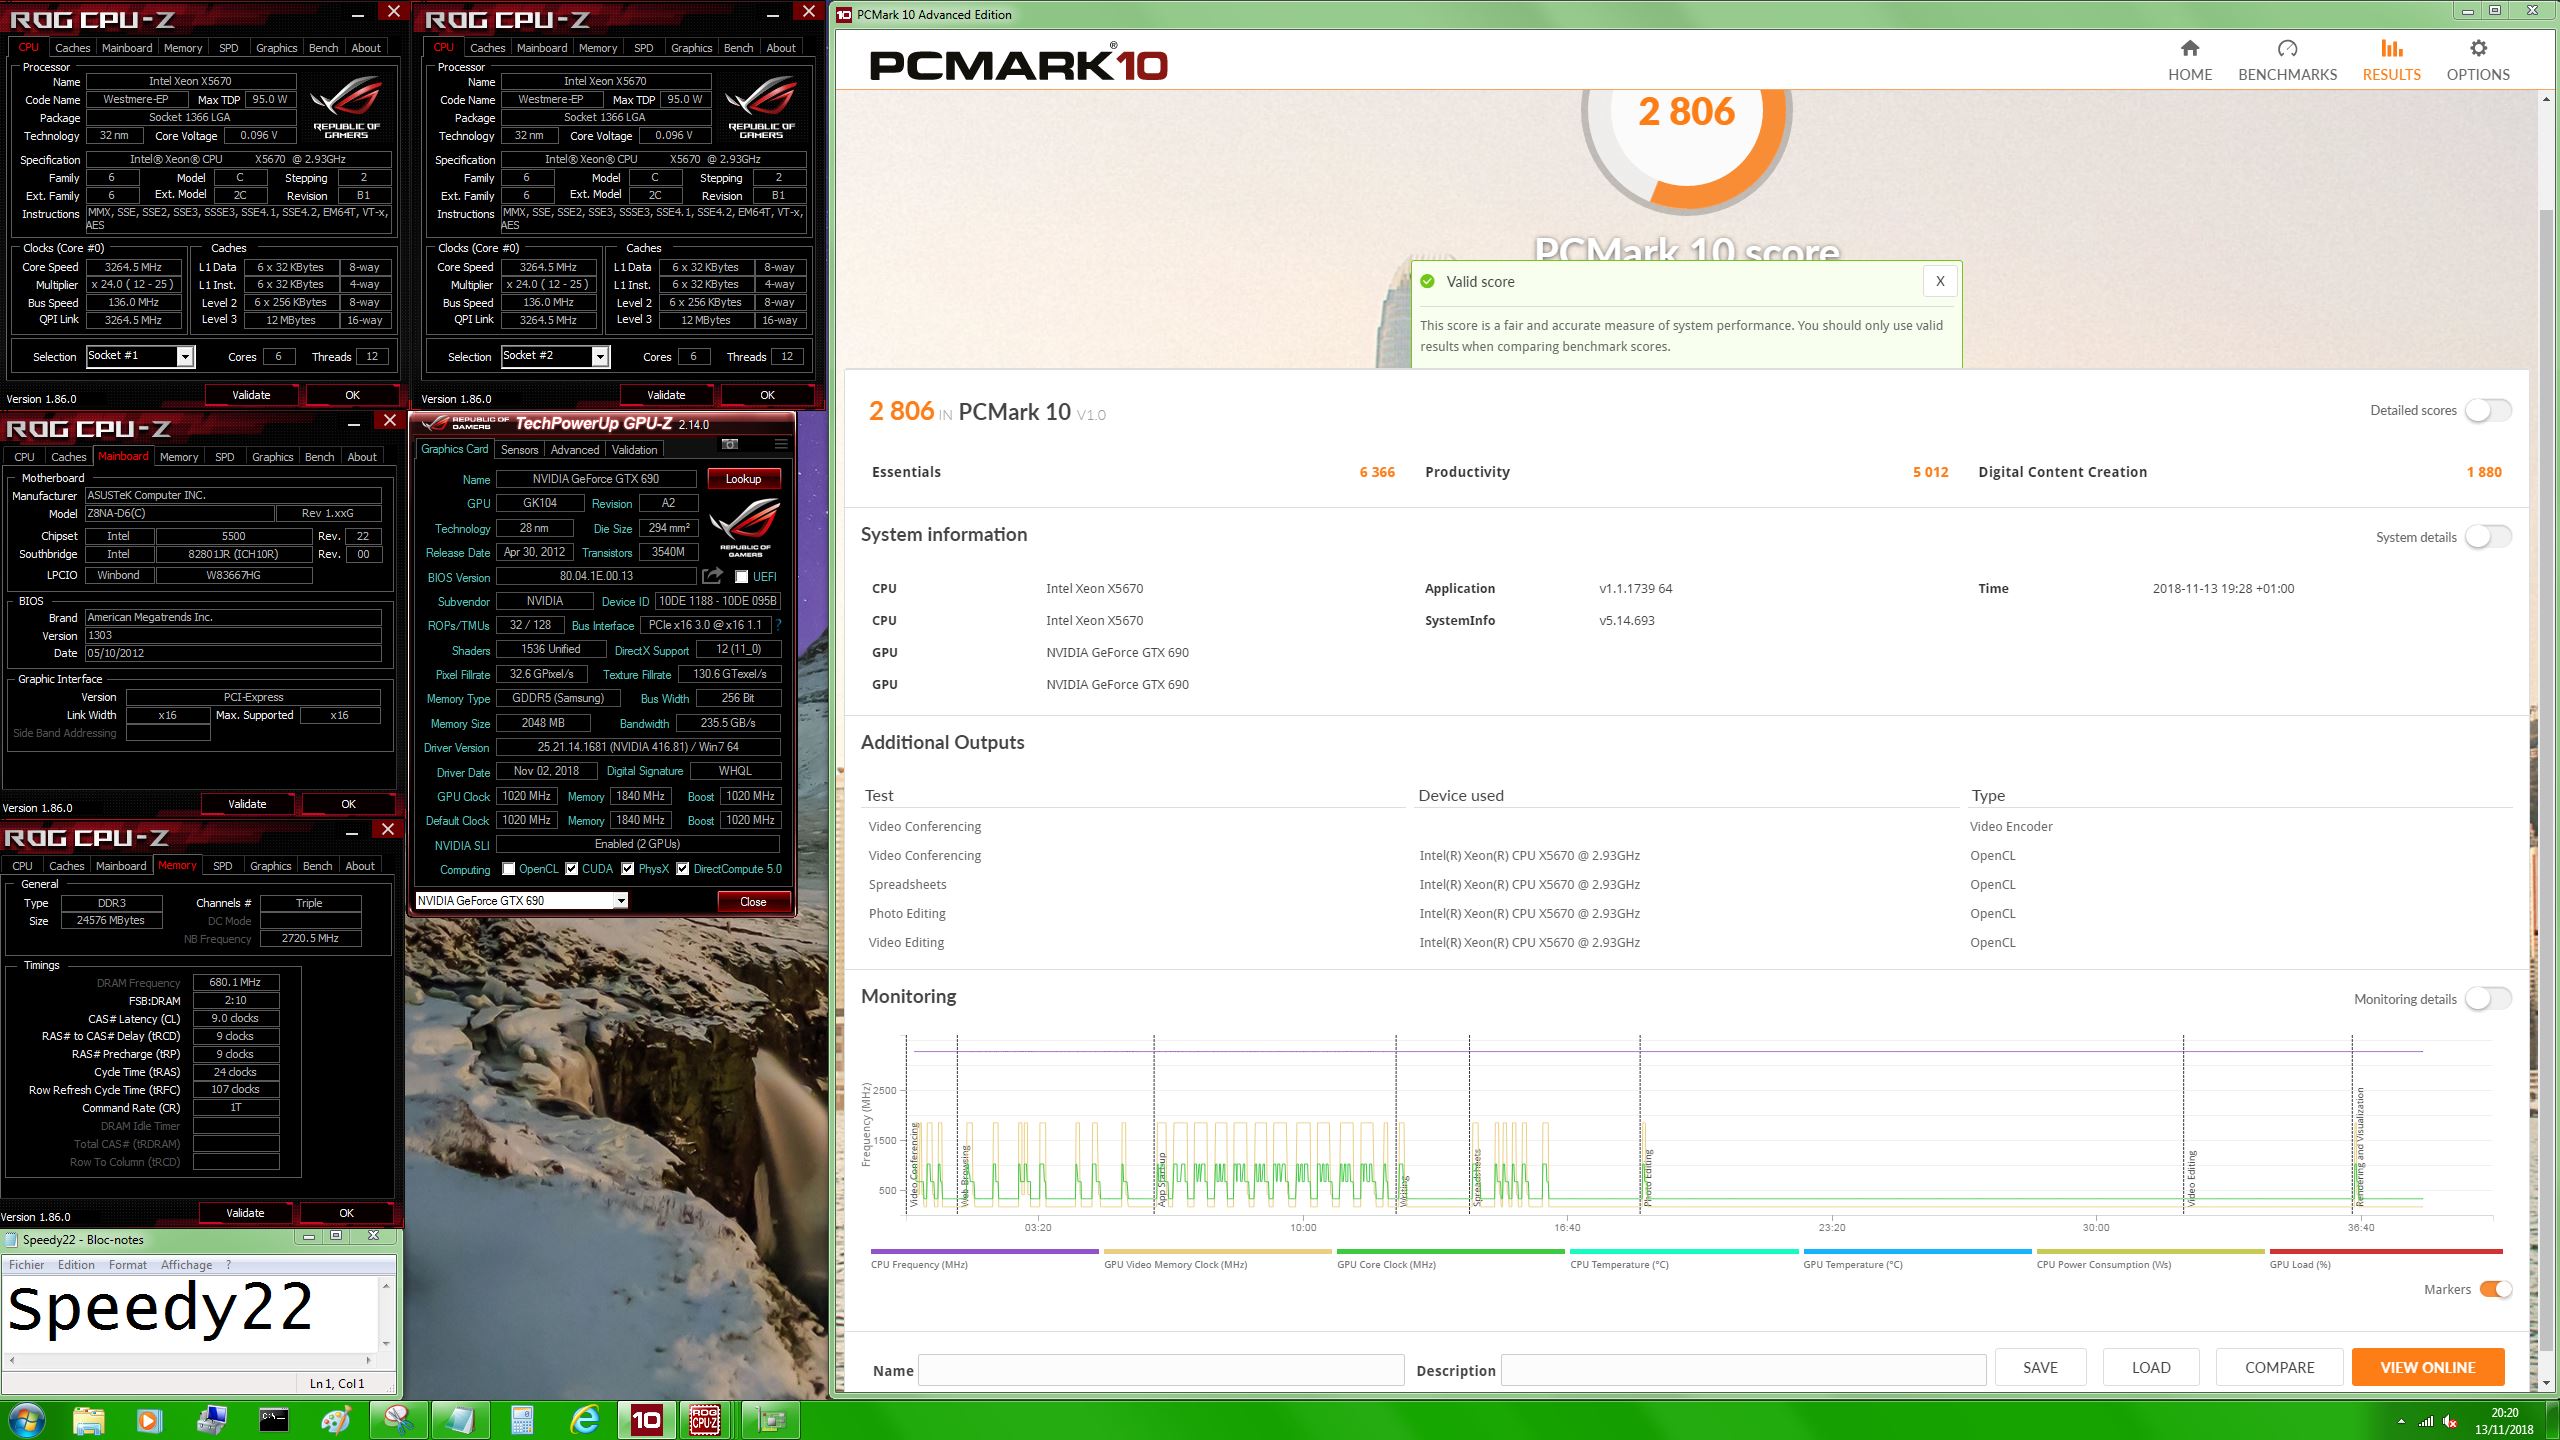Switch to Caches tab in Socket #1 CPU-Z
Viewport: 2560px width, 1440px height.
[x=72, y=48]
